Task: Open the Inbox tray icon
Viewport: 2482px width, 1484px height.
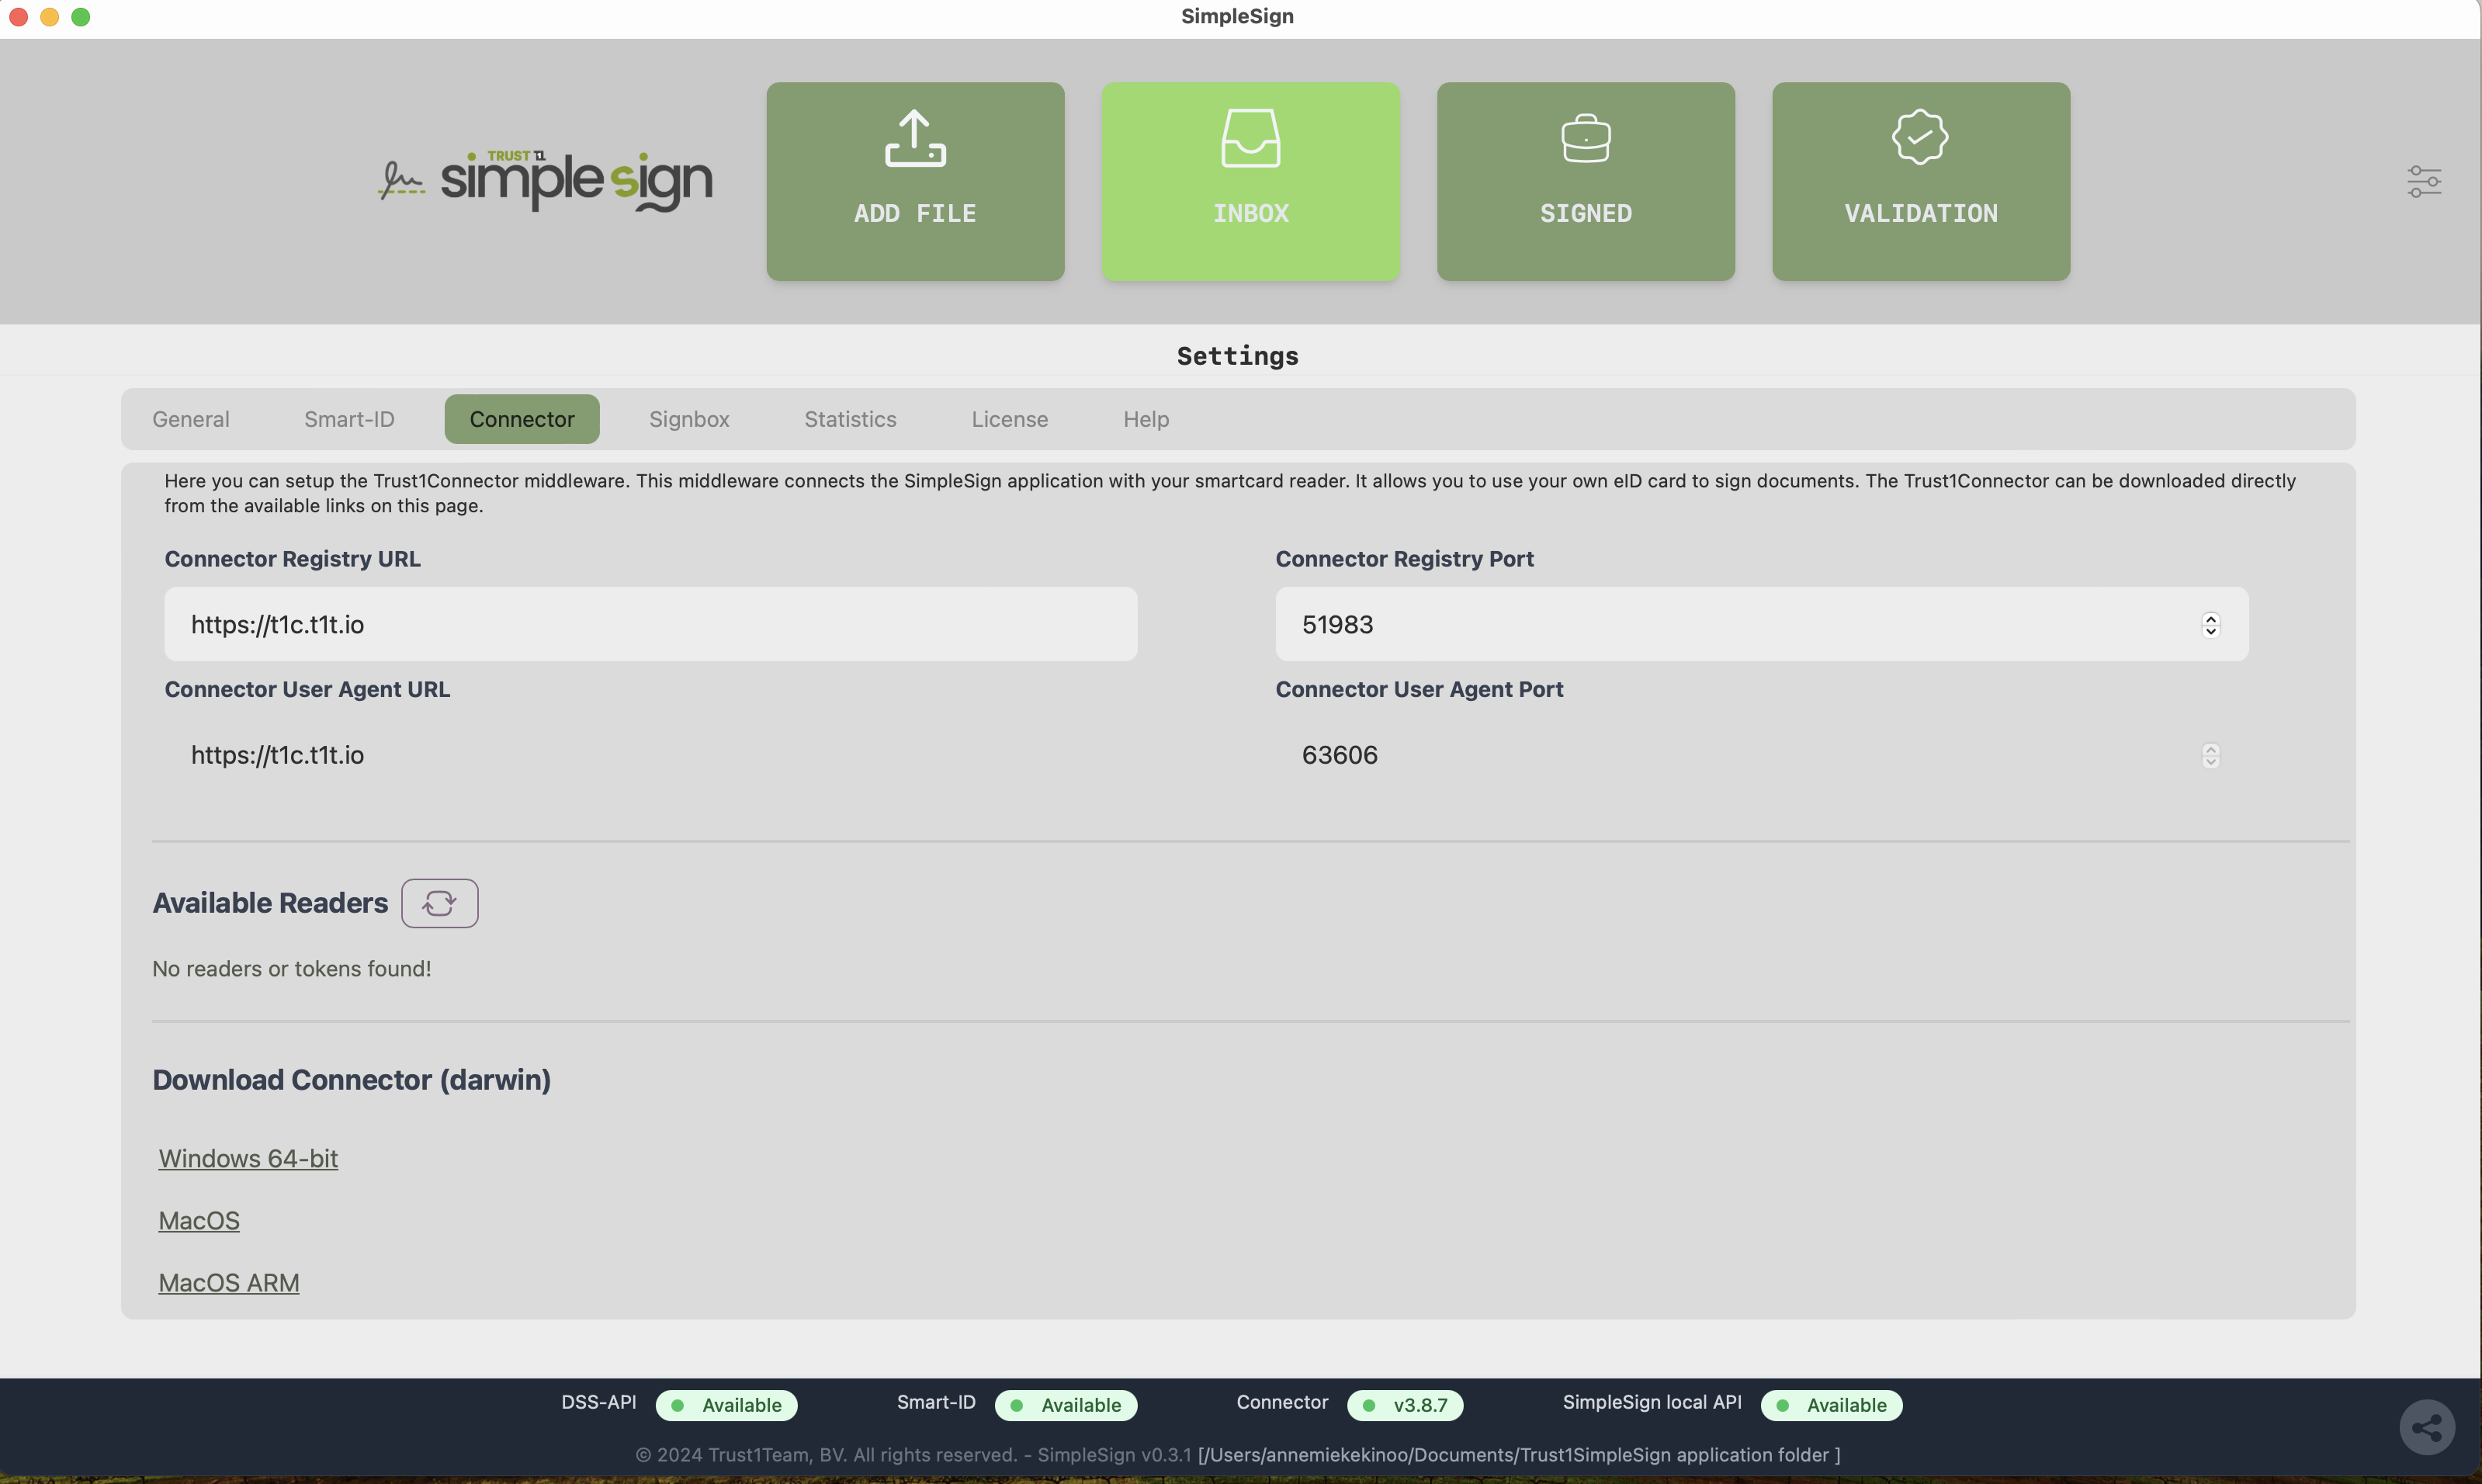Action: 1250,138
